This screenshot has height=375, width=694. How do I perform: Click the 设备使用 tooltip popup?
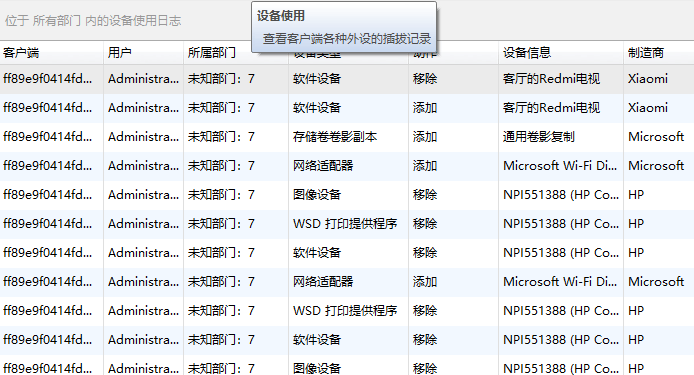coord(344,27)
